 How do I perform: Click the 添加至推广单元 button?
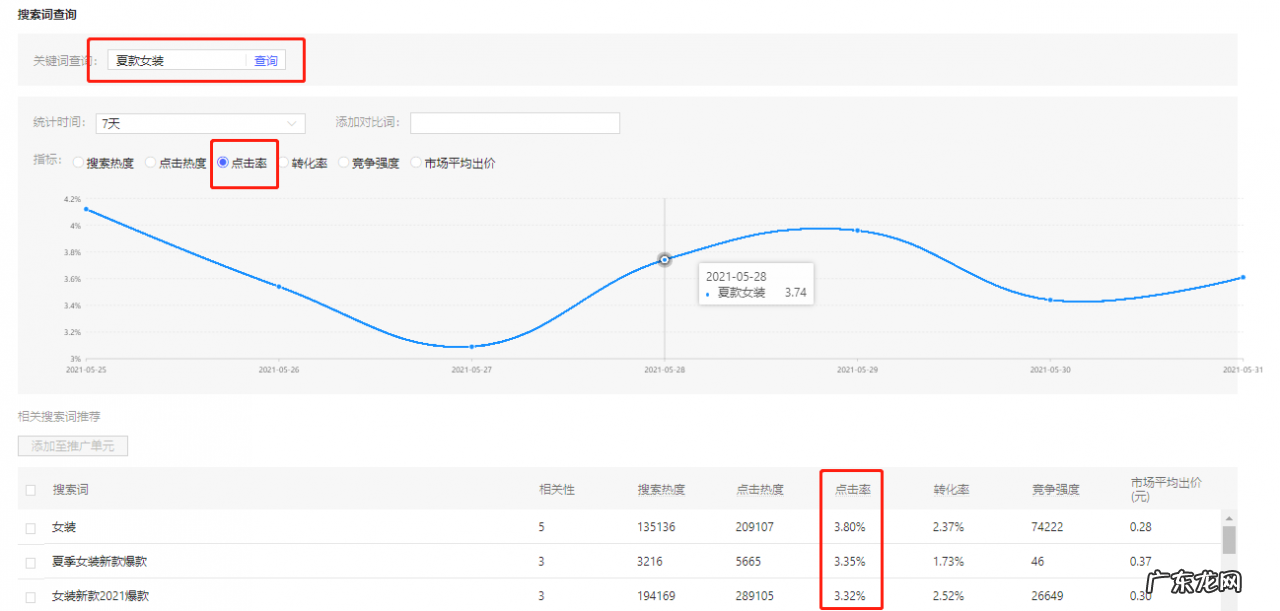pos(73,445)
